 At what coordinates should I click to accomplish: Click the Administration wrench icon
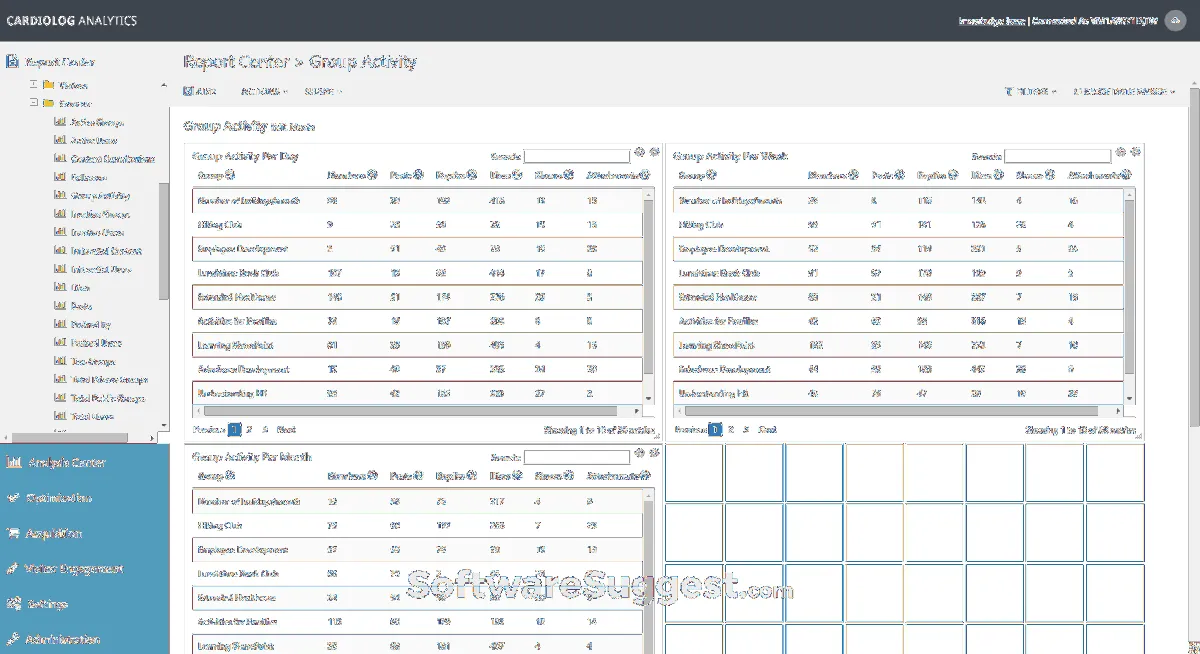(13, 639)
